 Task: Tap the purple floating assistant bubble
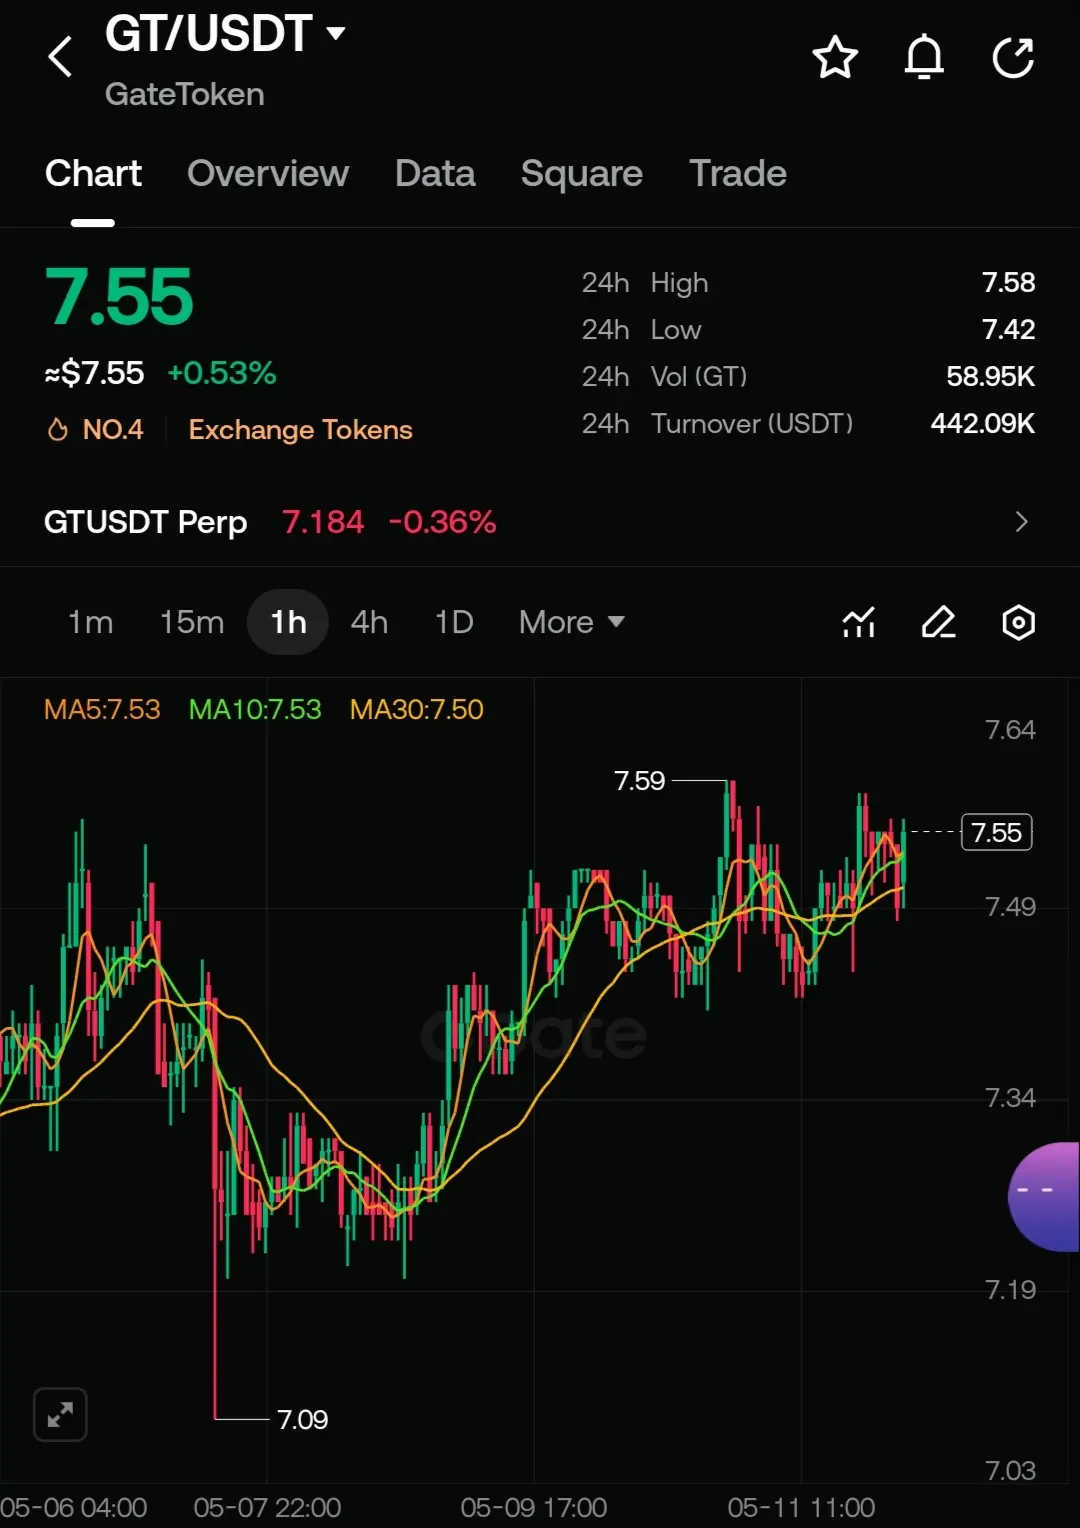(x=1044, y=1197)
